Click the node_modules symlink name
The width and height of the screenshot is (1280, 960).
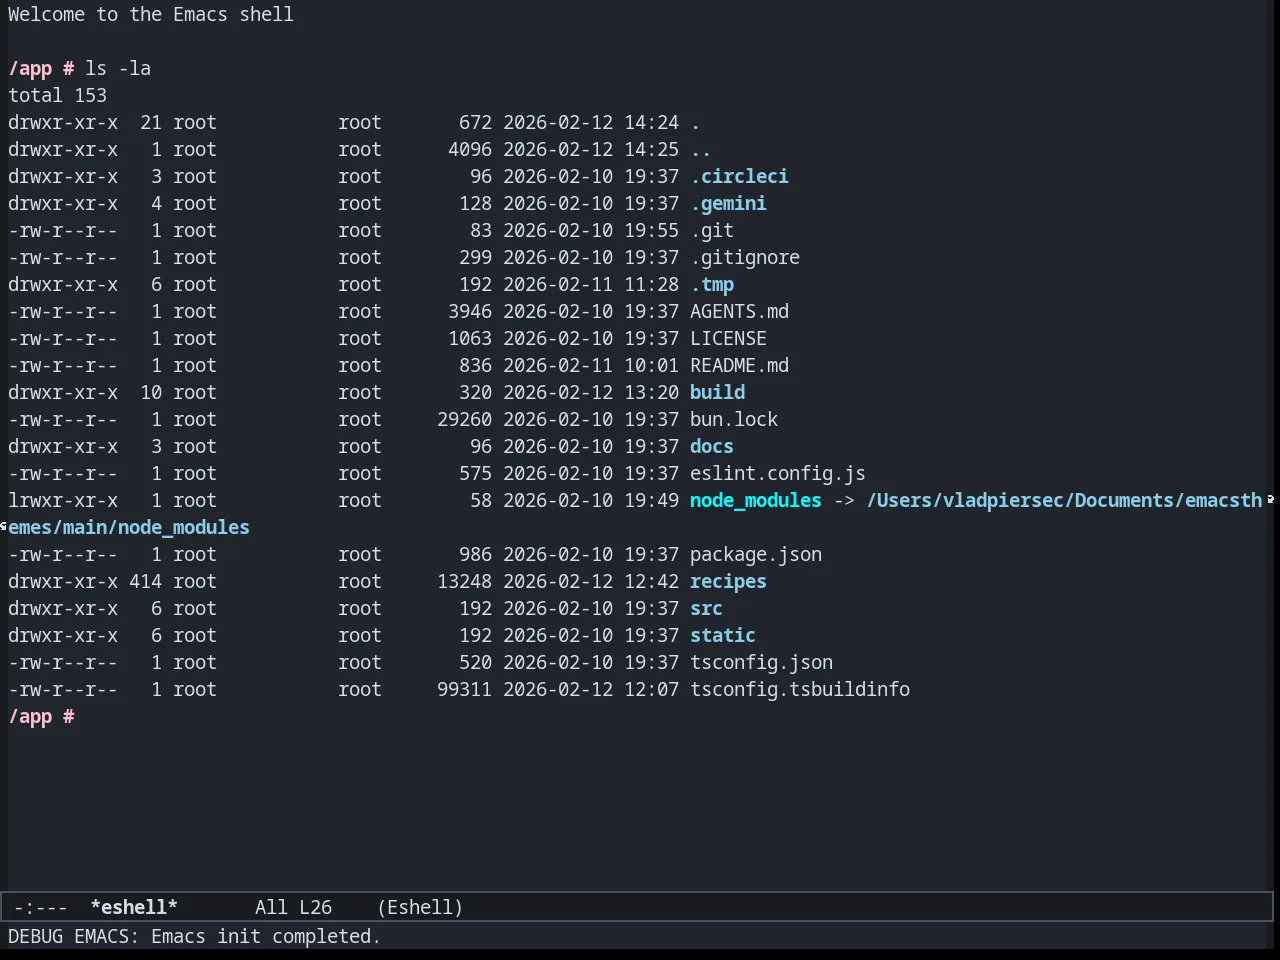[x=756, y=500]
